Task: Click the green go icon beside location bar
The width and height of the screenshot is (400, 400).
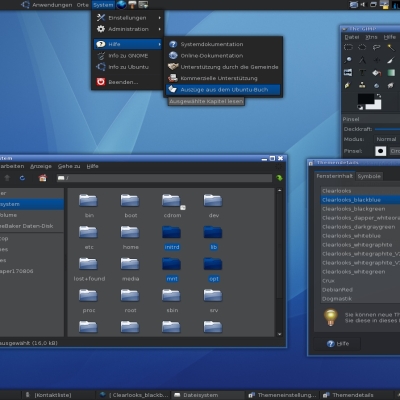Action: pos(279,178)
